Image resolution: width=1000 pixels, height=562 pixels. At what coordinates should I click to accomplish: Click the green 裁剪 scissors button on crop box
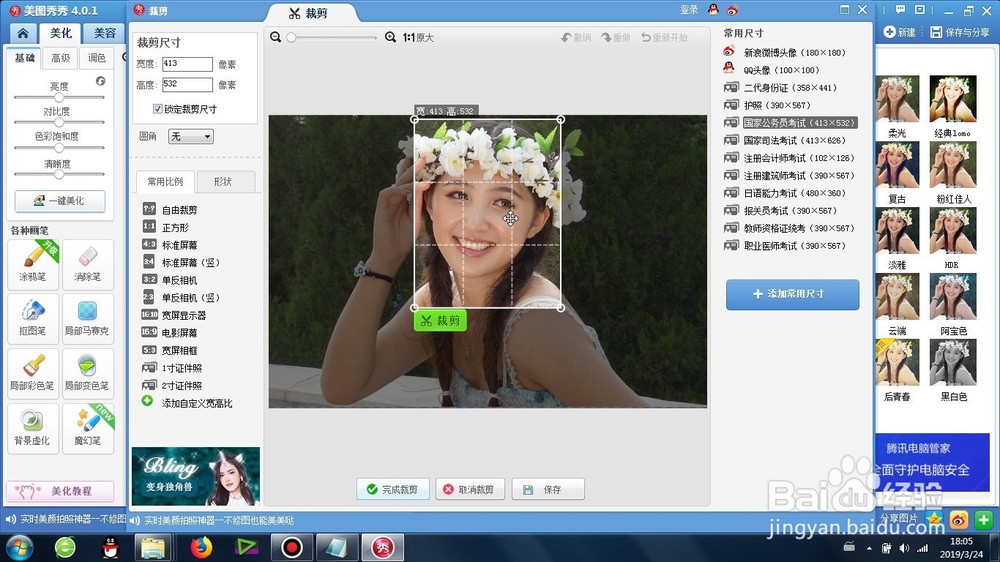tap(440, 320)
